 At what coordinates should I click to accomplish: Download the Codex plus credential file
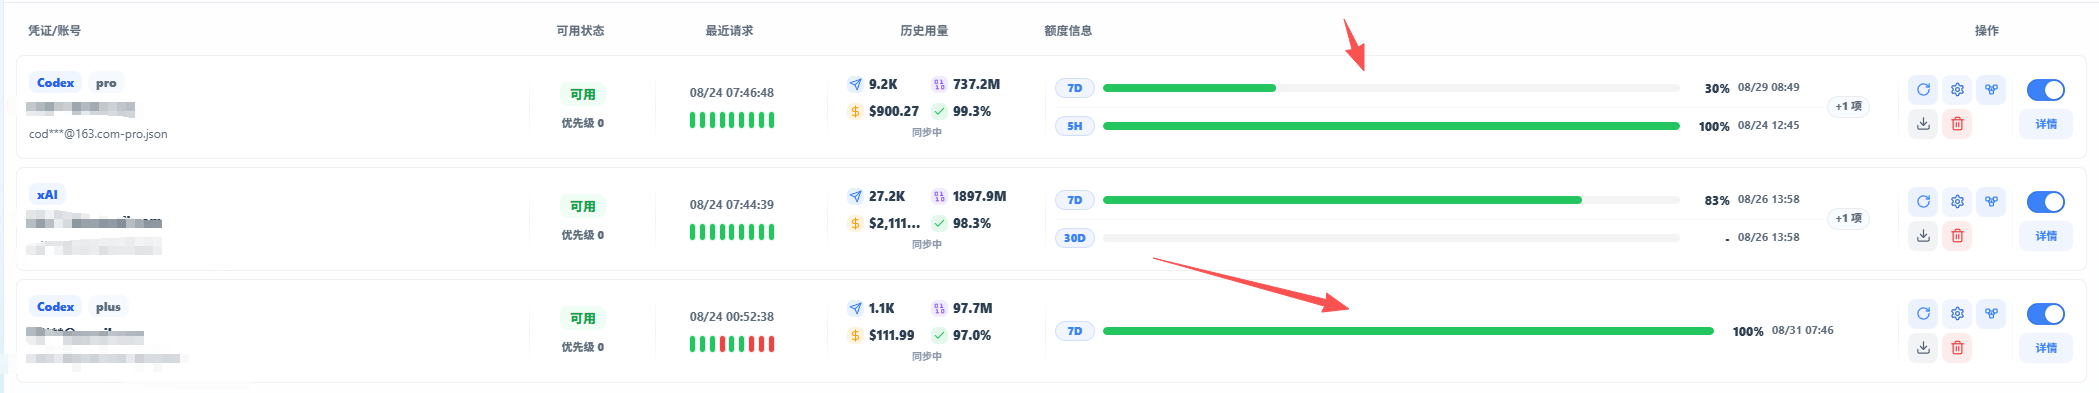(x=1923, y=348)
